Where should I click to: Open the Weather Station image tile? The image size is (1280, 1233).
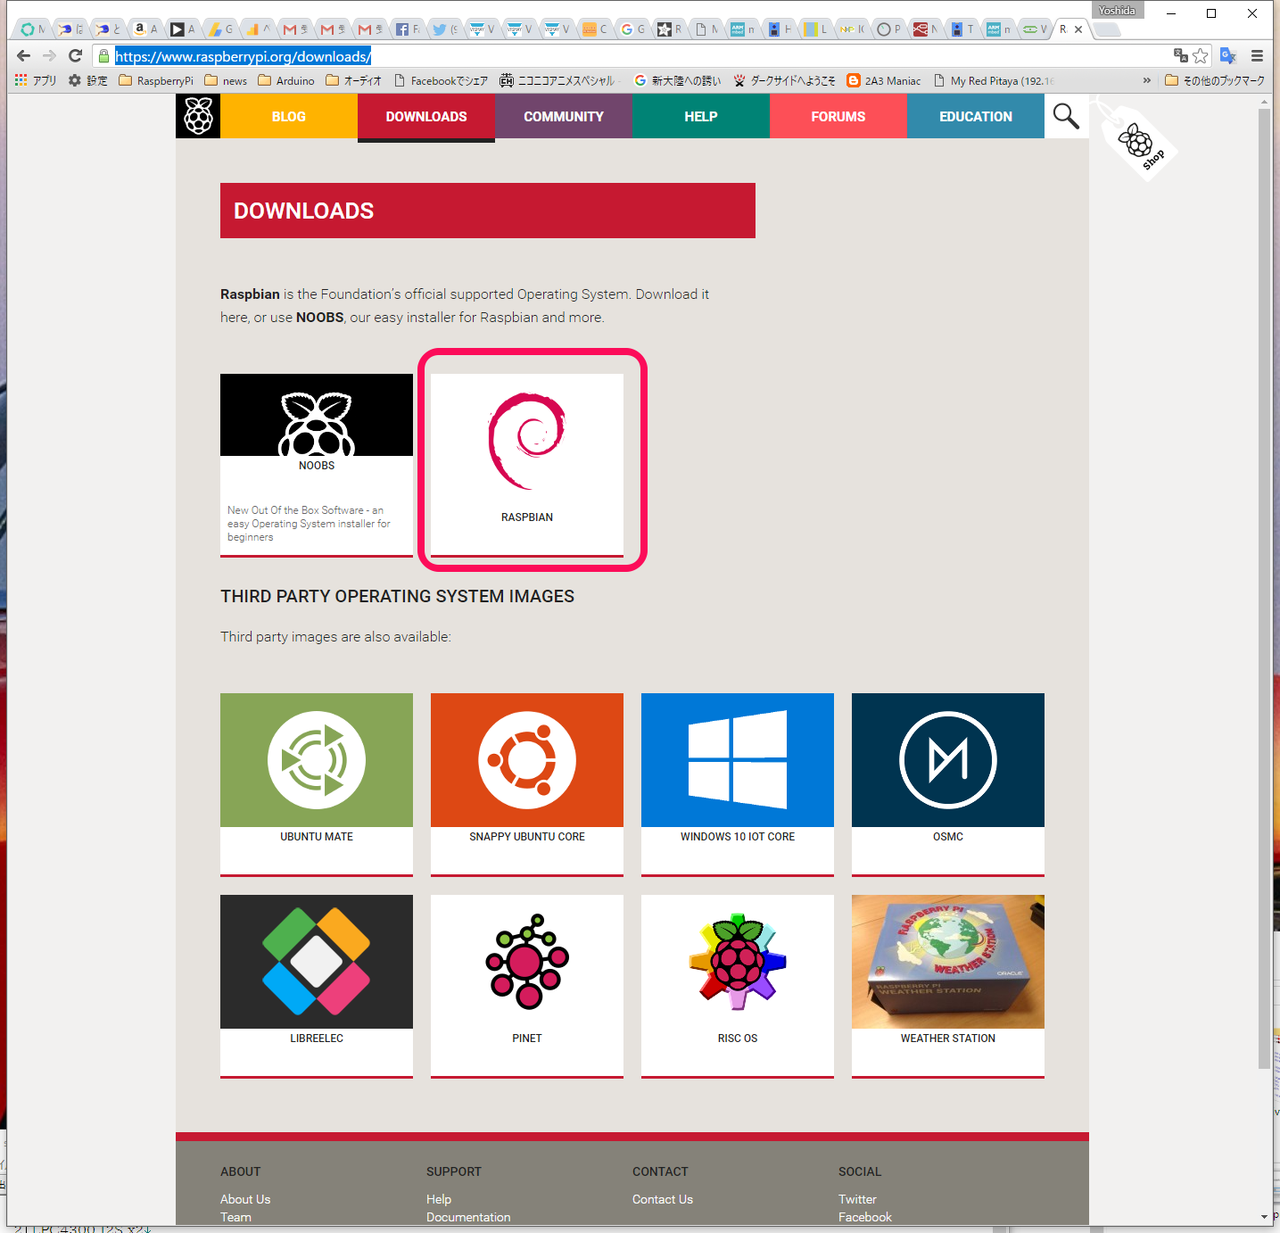[948, 961]
